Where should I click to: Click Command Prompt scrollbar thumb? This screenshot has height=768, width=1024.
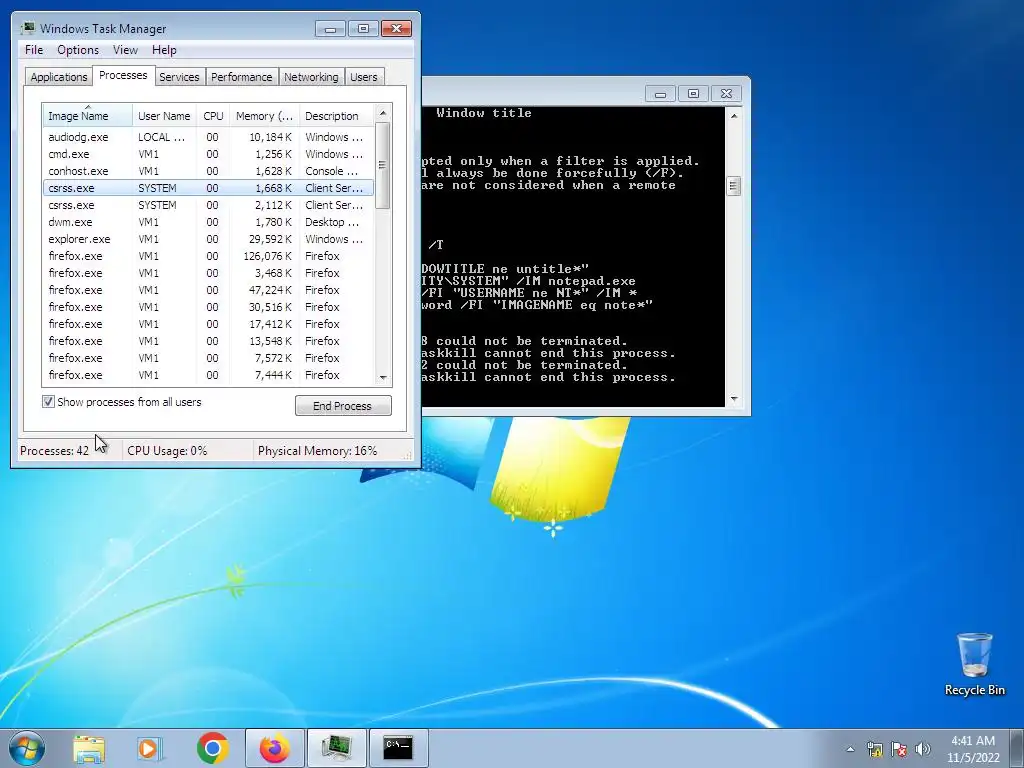[x=734, y=186]
